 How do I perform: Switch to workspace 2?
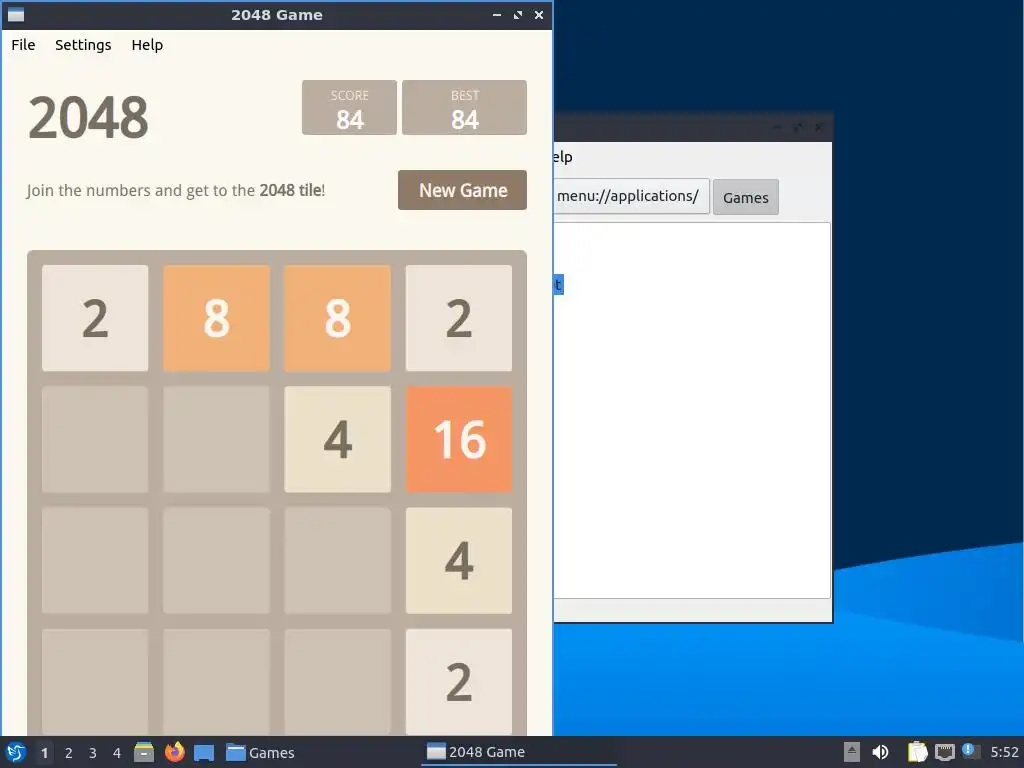coord(69,753)
